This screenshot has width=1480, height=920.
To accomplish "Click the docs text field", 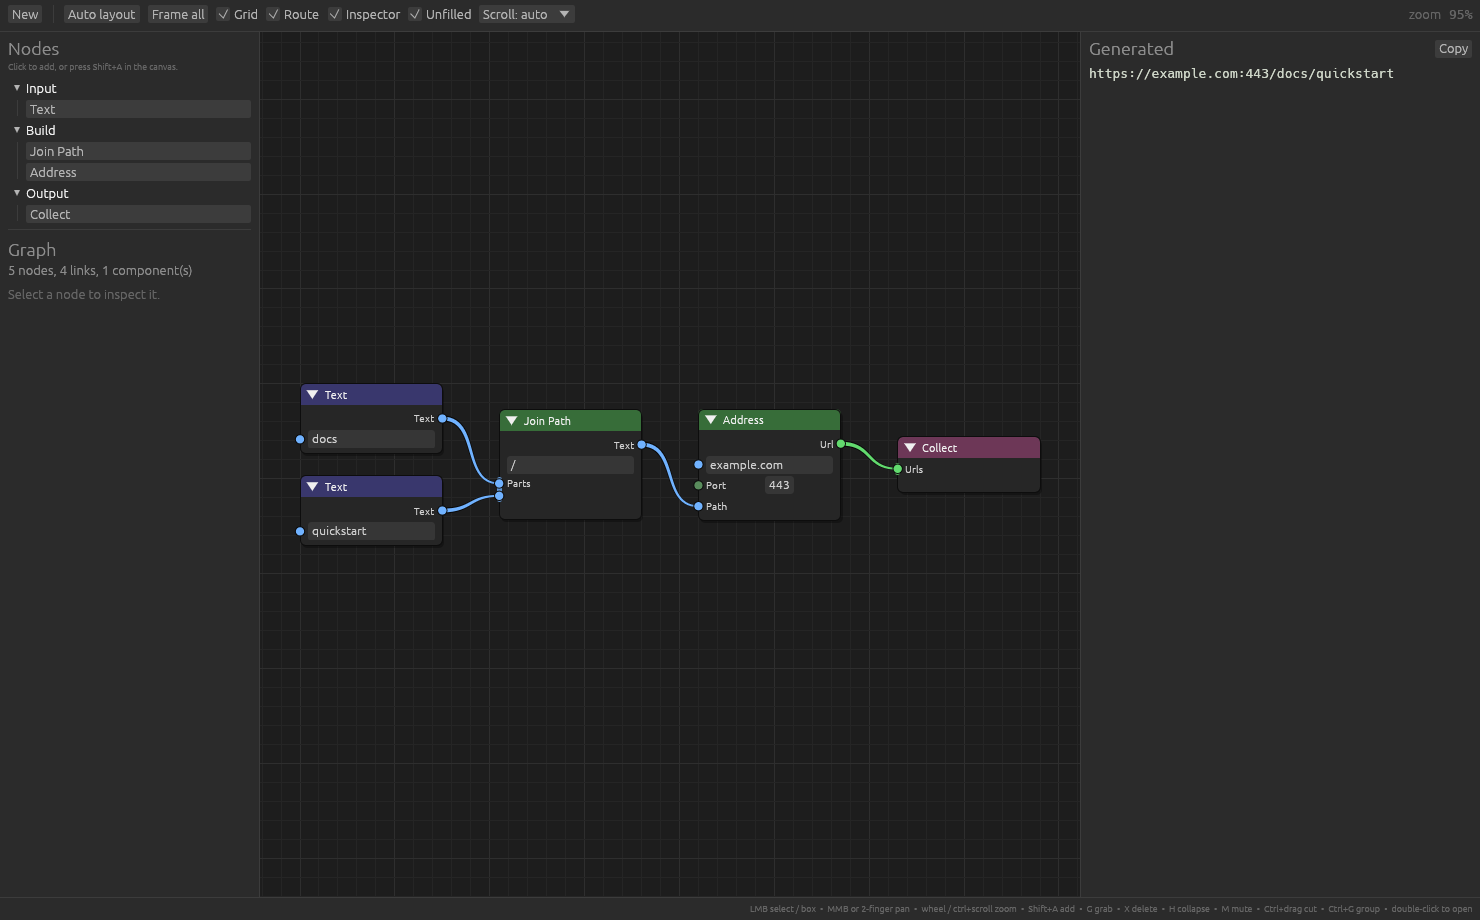I will 371,439.
